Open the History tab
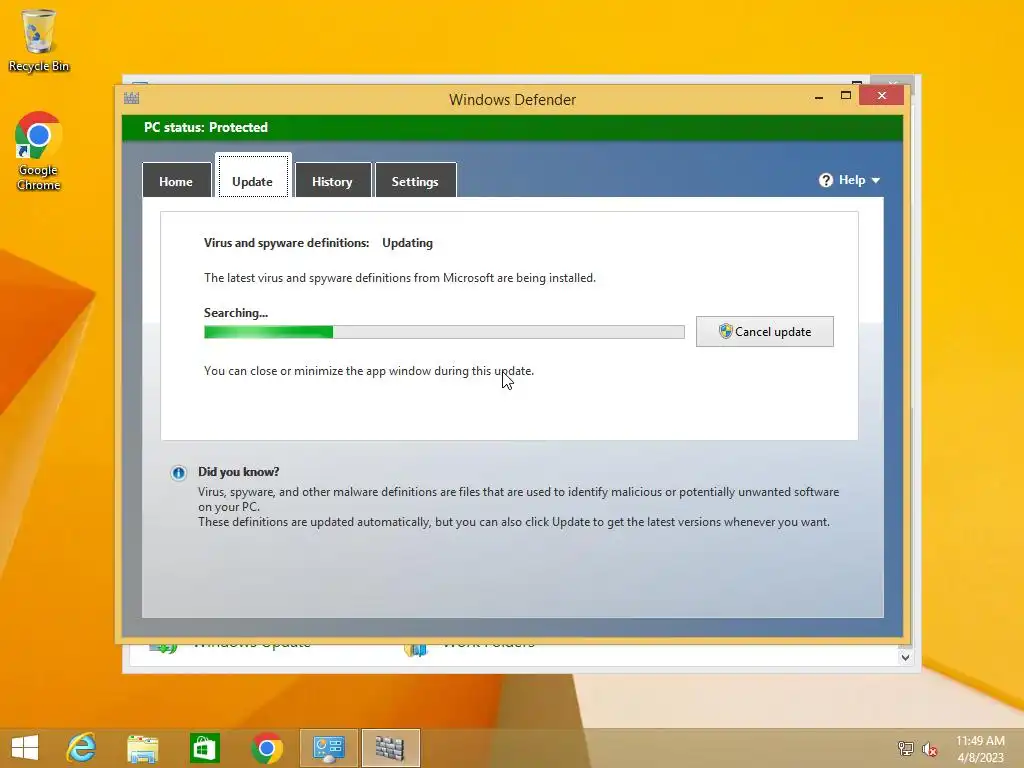The height and width of the screenshot is (768, 1024). tap(332, 181)
